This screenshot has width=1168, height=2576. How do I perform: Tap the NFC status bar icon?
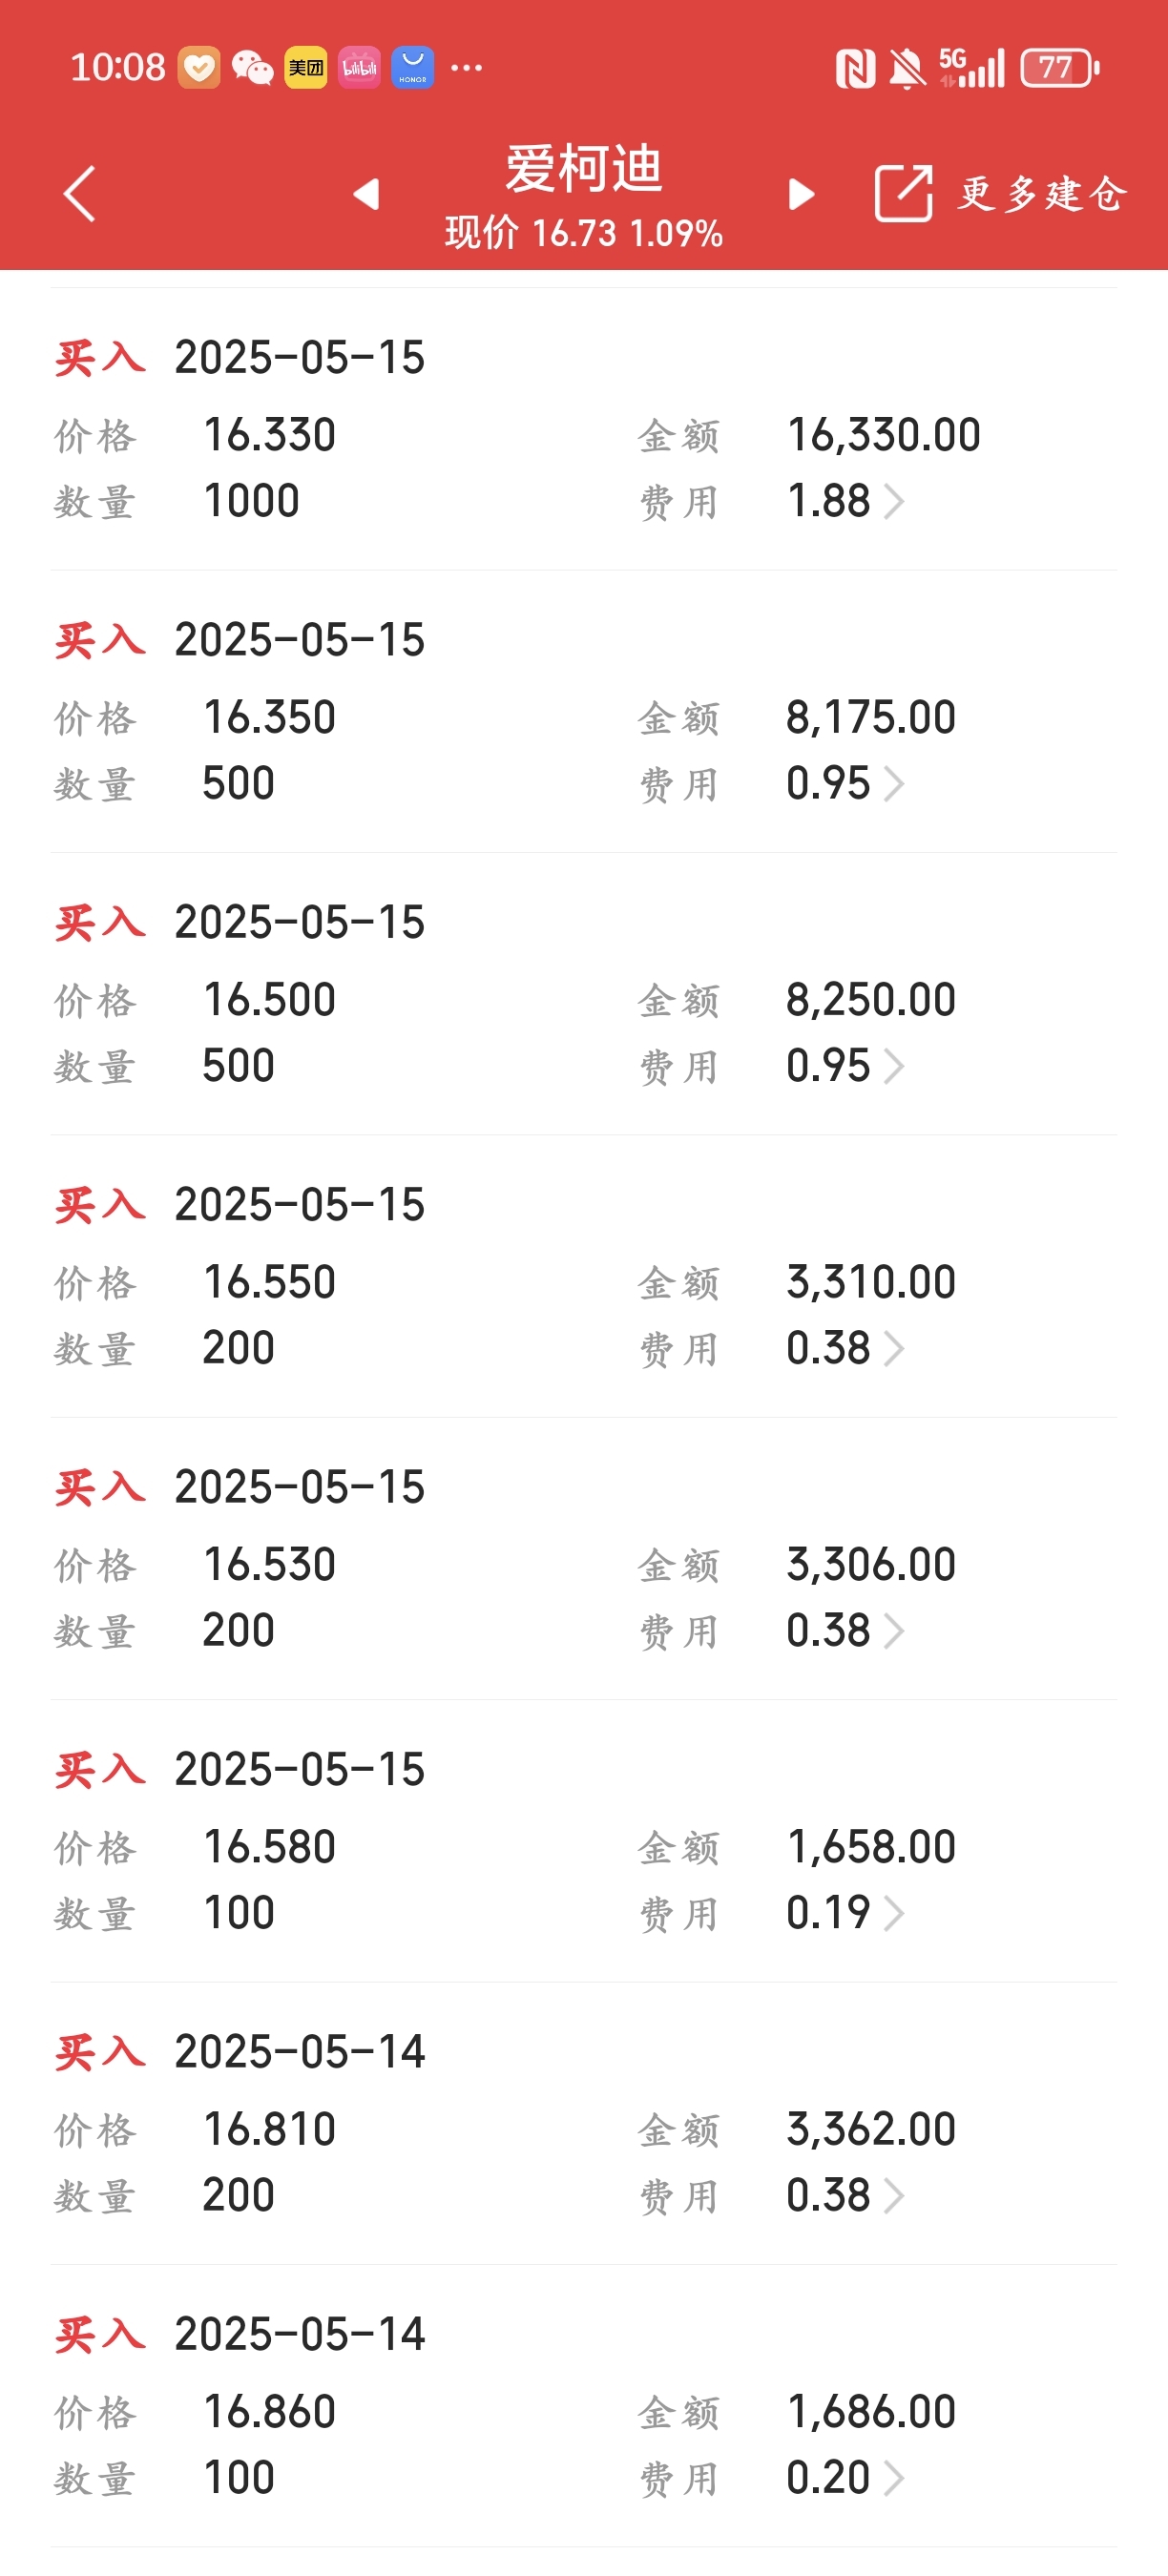click(x=855, y=68)
